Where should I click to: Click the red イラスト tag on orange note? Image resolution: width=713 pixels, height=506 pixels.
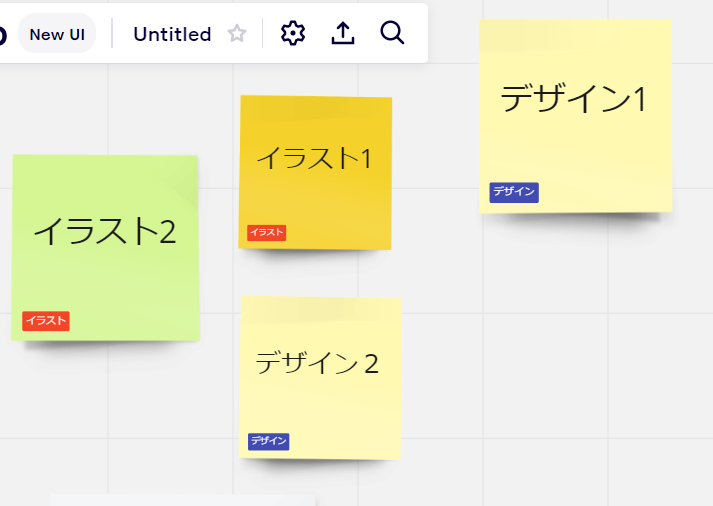click(x=267, y=233)
